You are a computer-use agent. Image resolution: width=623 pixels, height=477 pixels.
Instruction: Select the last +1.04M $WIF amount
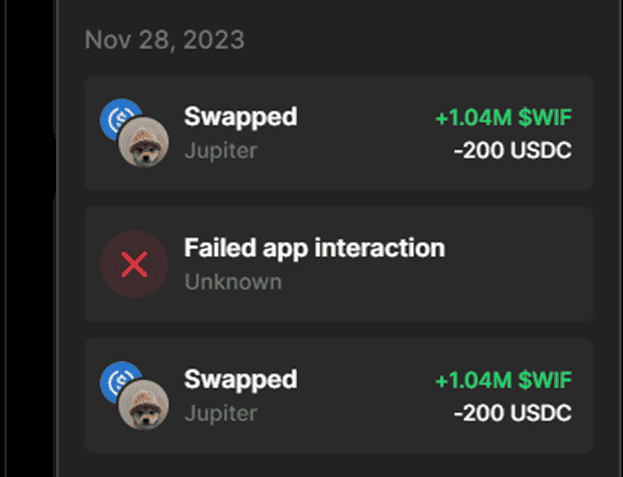point(503,381)
